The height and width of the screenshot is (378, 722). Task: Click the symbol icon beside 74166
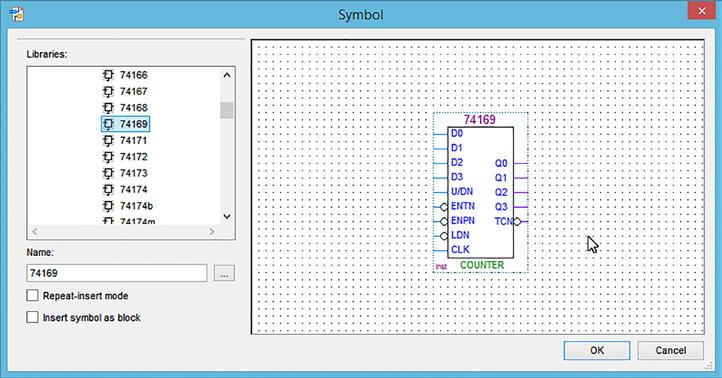click(x=108, y=75)
